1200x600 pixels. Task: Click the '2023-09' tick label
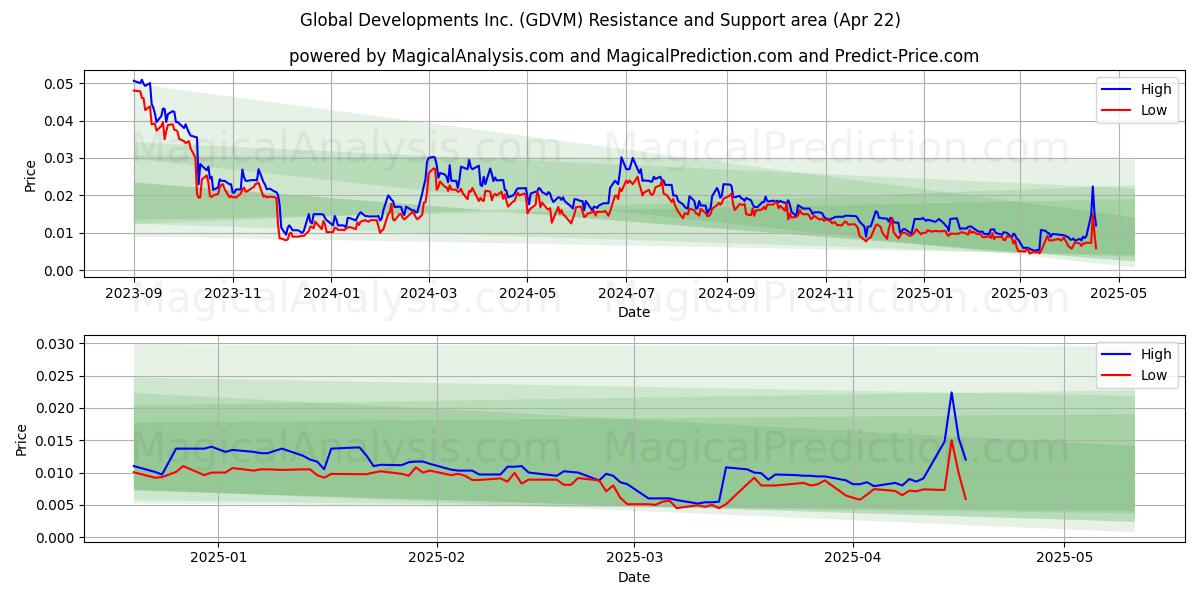(x=134, y=293)
